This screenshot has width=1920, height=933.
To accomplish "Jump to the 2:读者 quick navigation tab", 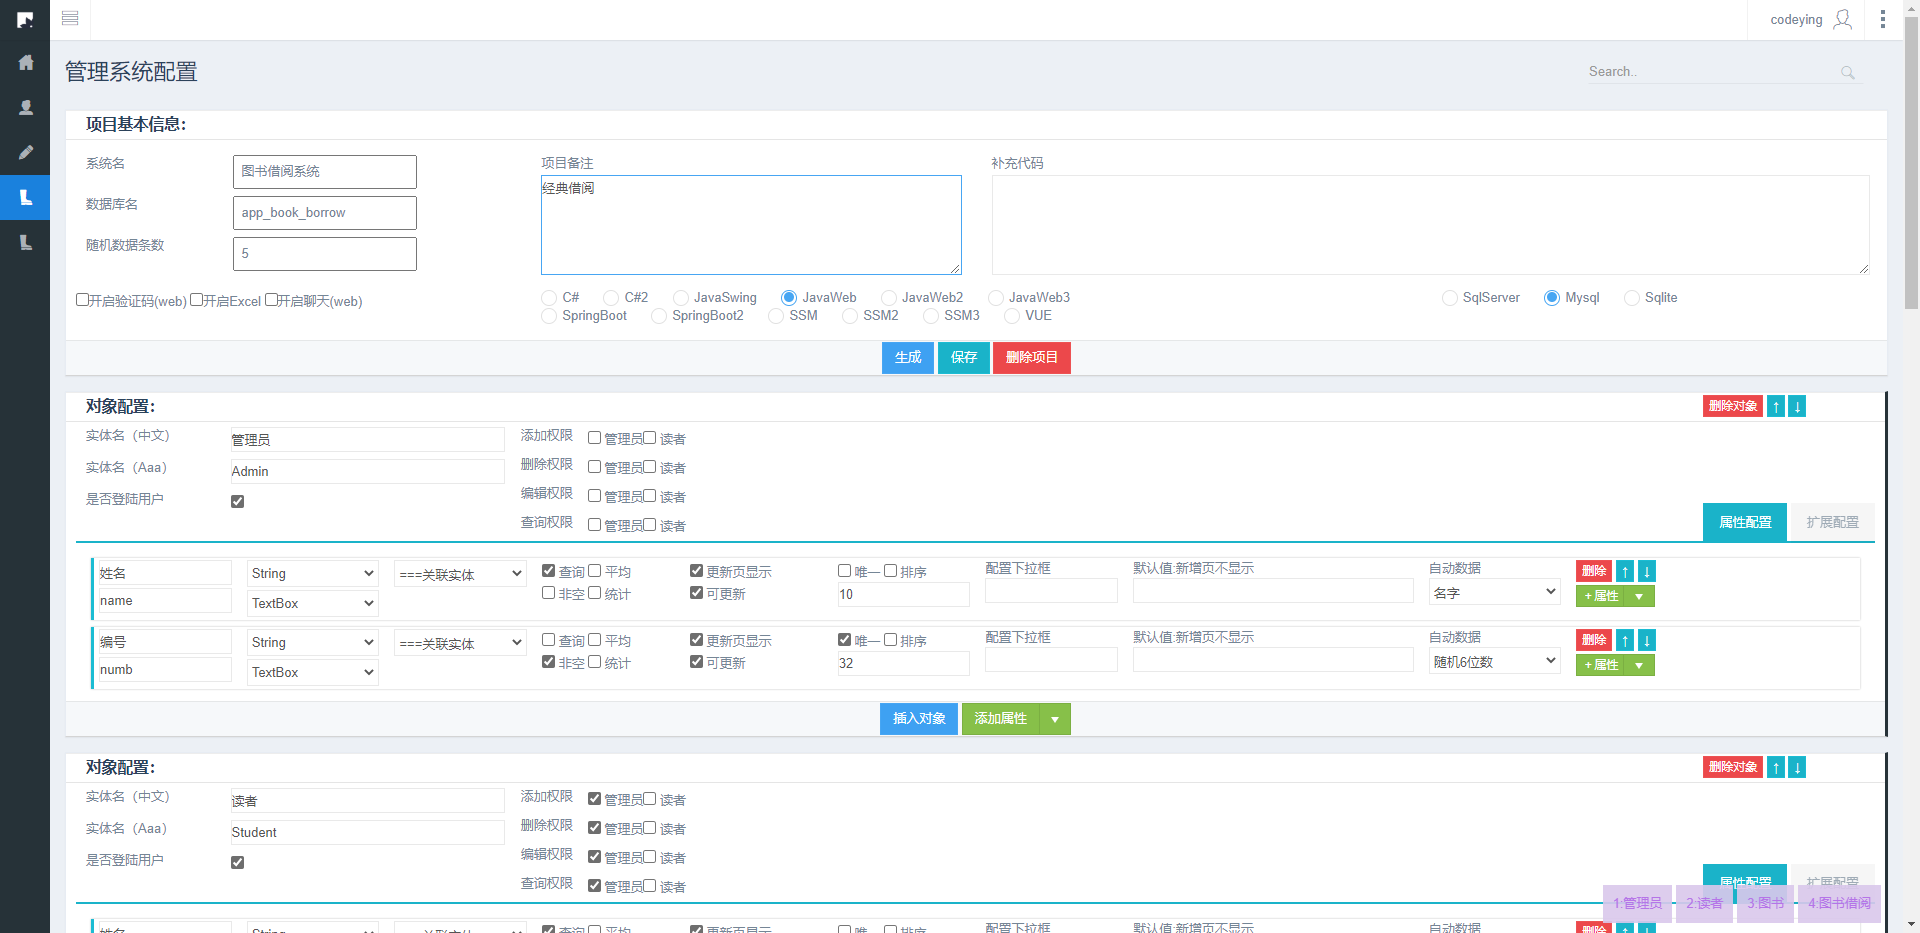I will click(1704, 903).
